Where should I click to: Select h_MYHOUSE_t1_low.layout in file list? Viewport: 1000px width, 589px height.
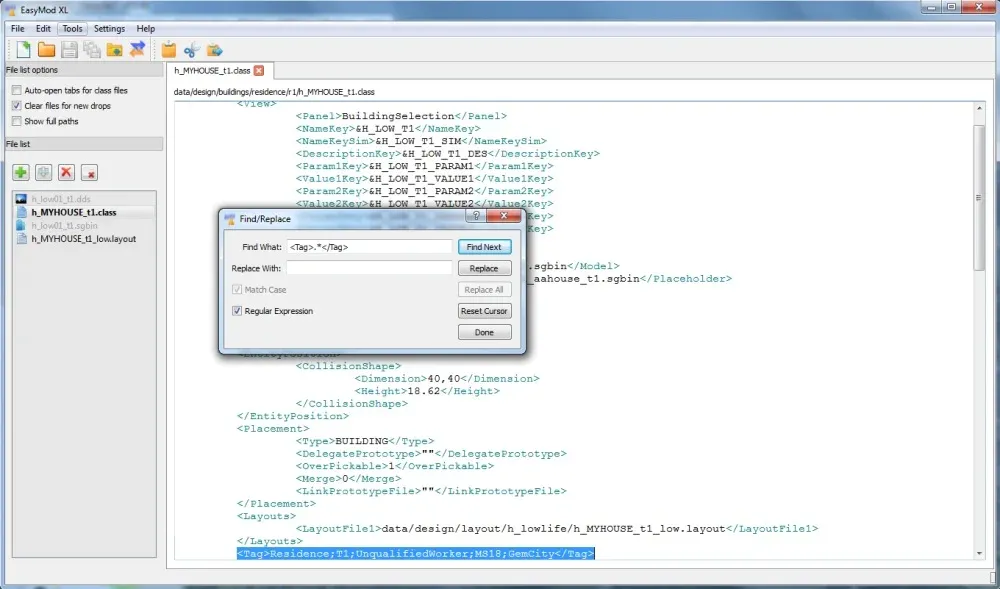[84, 239]
